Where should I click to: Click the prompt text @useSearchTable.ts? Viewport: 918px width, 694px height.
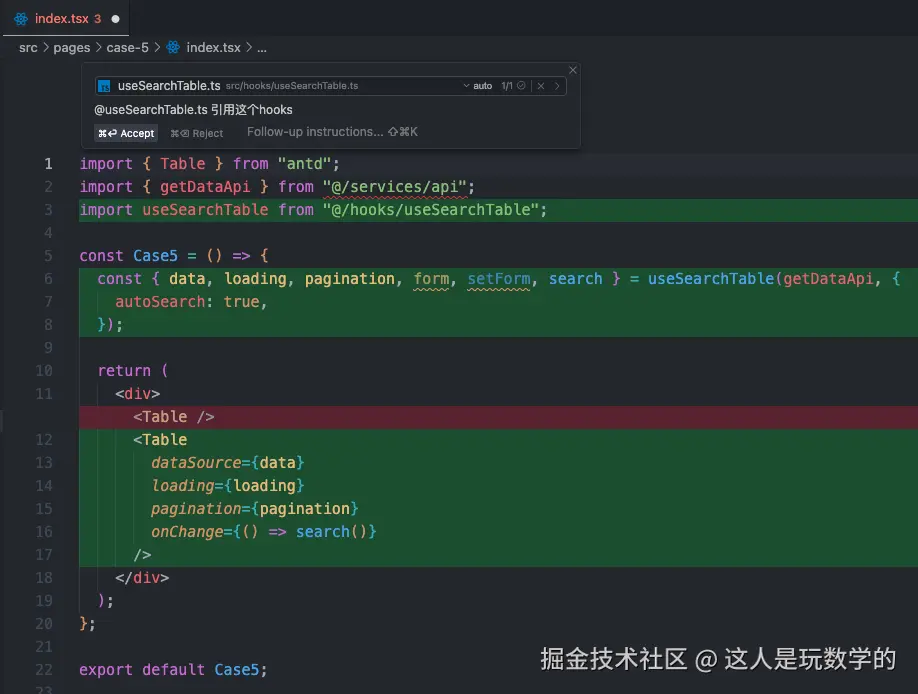coord(150,110)
